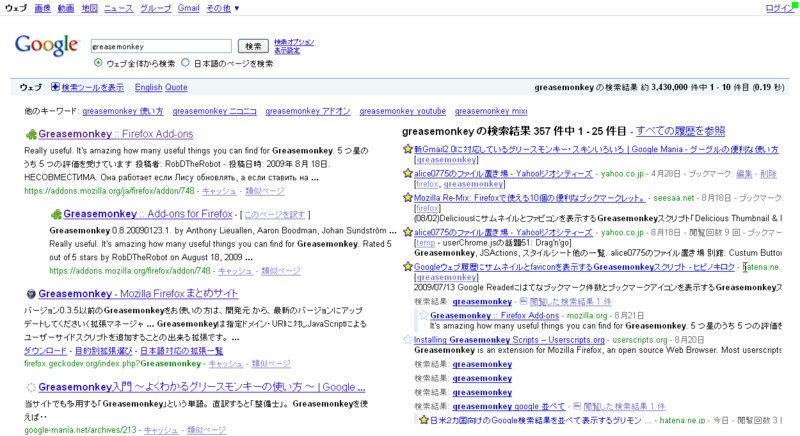This screenshot has width=800, height=436.
Task: Click temp tag under alice0775 8月18日 entry
Action: coord(426,243)
